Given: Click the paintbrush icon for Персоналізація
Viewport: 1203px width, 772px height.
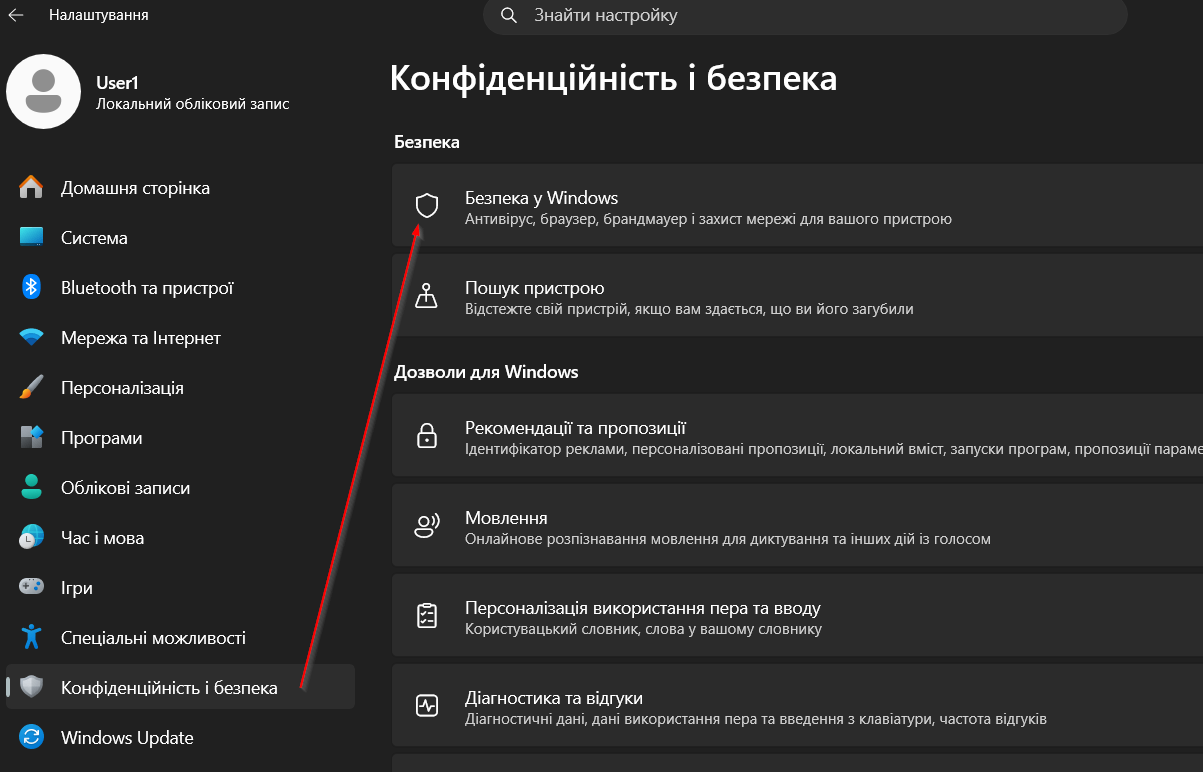Looking at the screenshot, I should click(x=32, y=388).
